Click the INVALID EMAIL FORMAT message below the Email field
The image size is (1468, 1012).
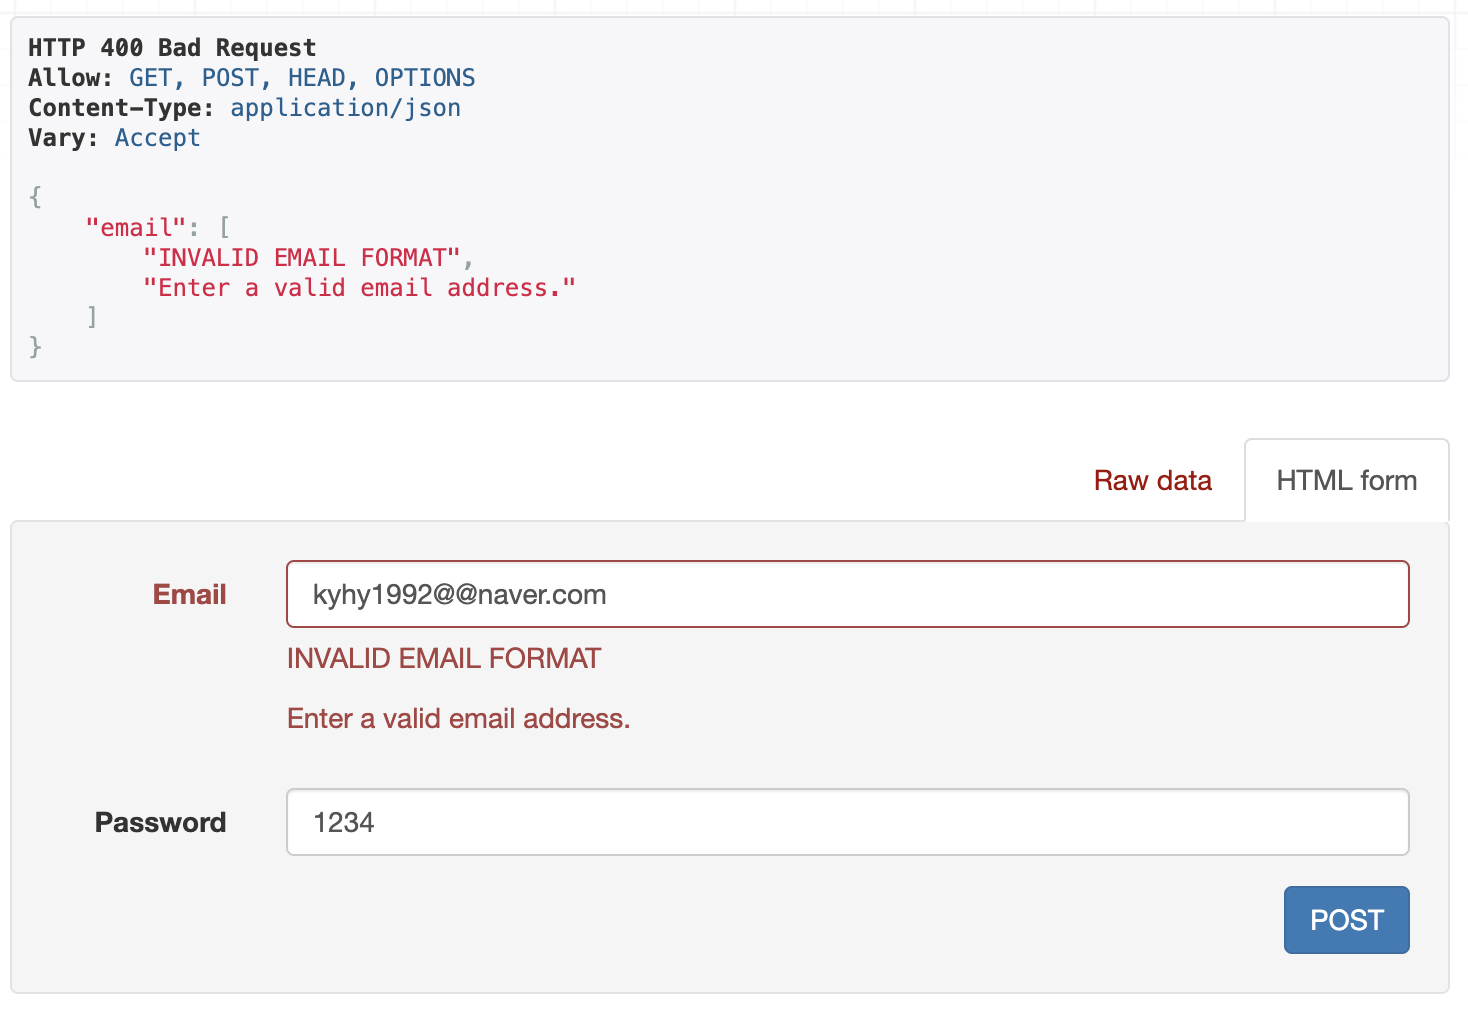pyautogui.click(x=444, y=659)
